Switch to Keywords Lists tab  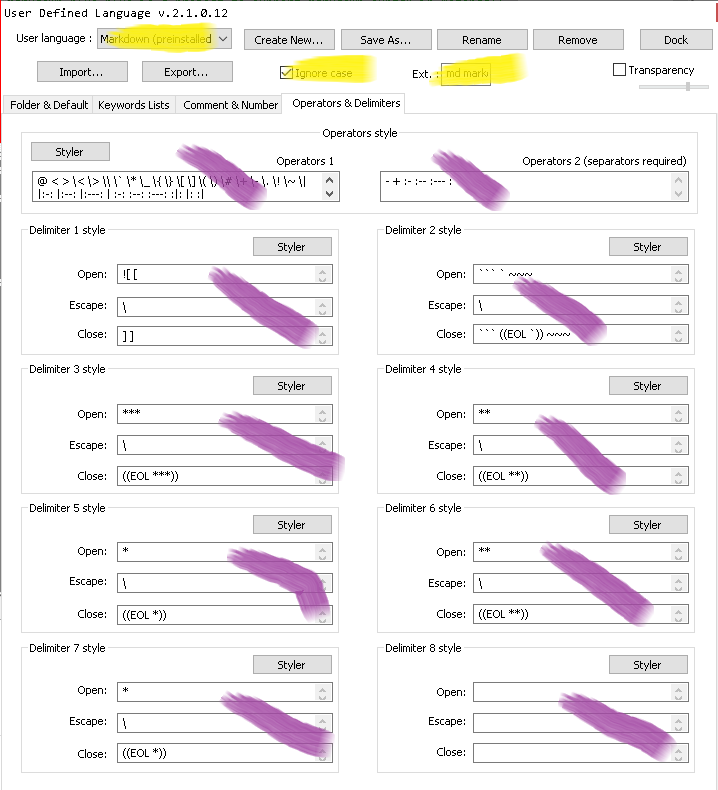(x=134, y=105)
